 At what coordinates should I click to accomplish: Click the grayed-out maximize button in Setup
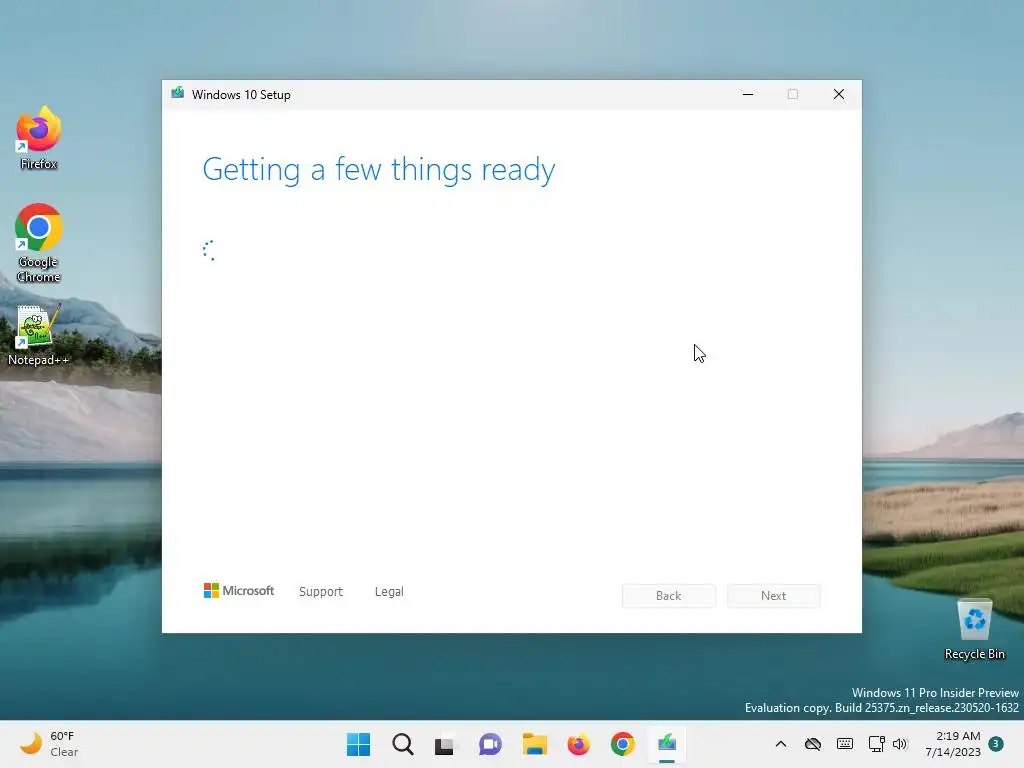pos(793,94)
